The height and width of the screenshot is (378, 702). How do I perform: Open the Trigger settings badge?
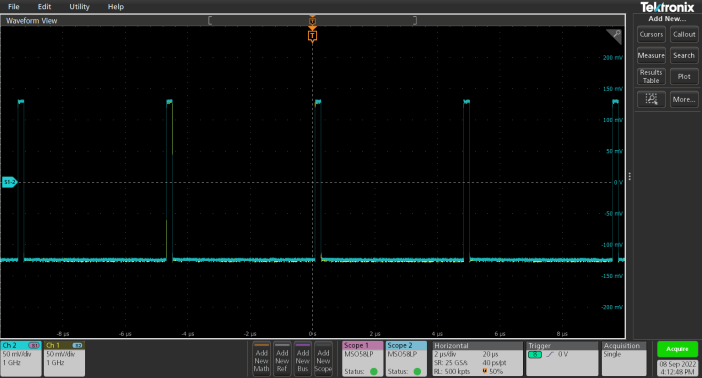pyautogui.click(x=562, y=358)
